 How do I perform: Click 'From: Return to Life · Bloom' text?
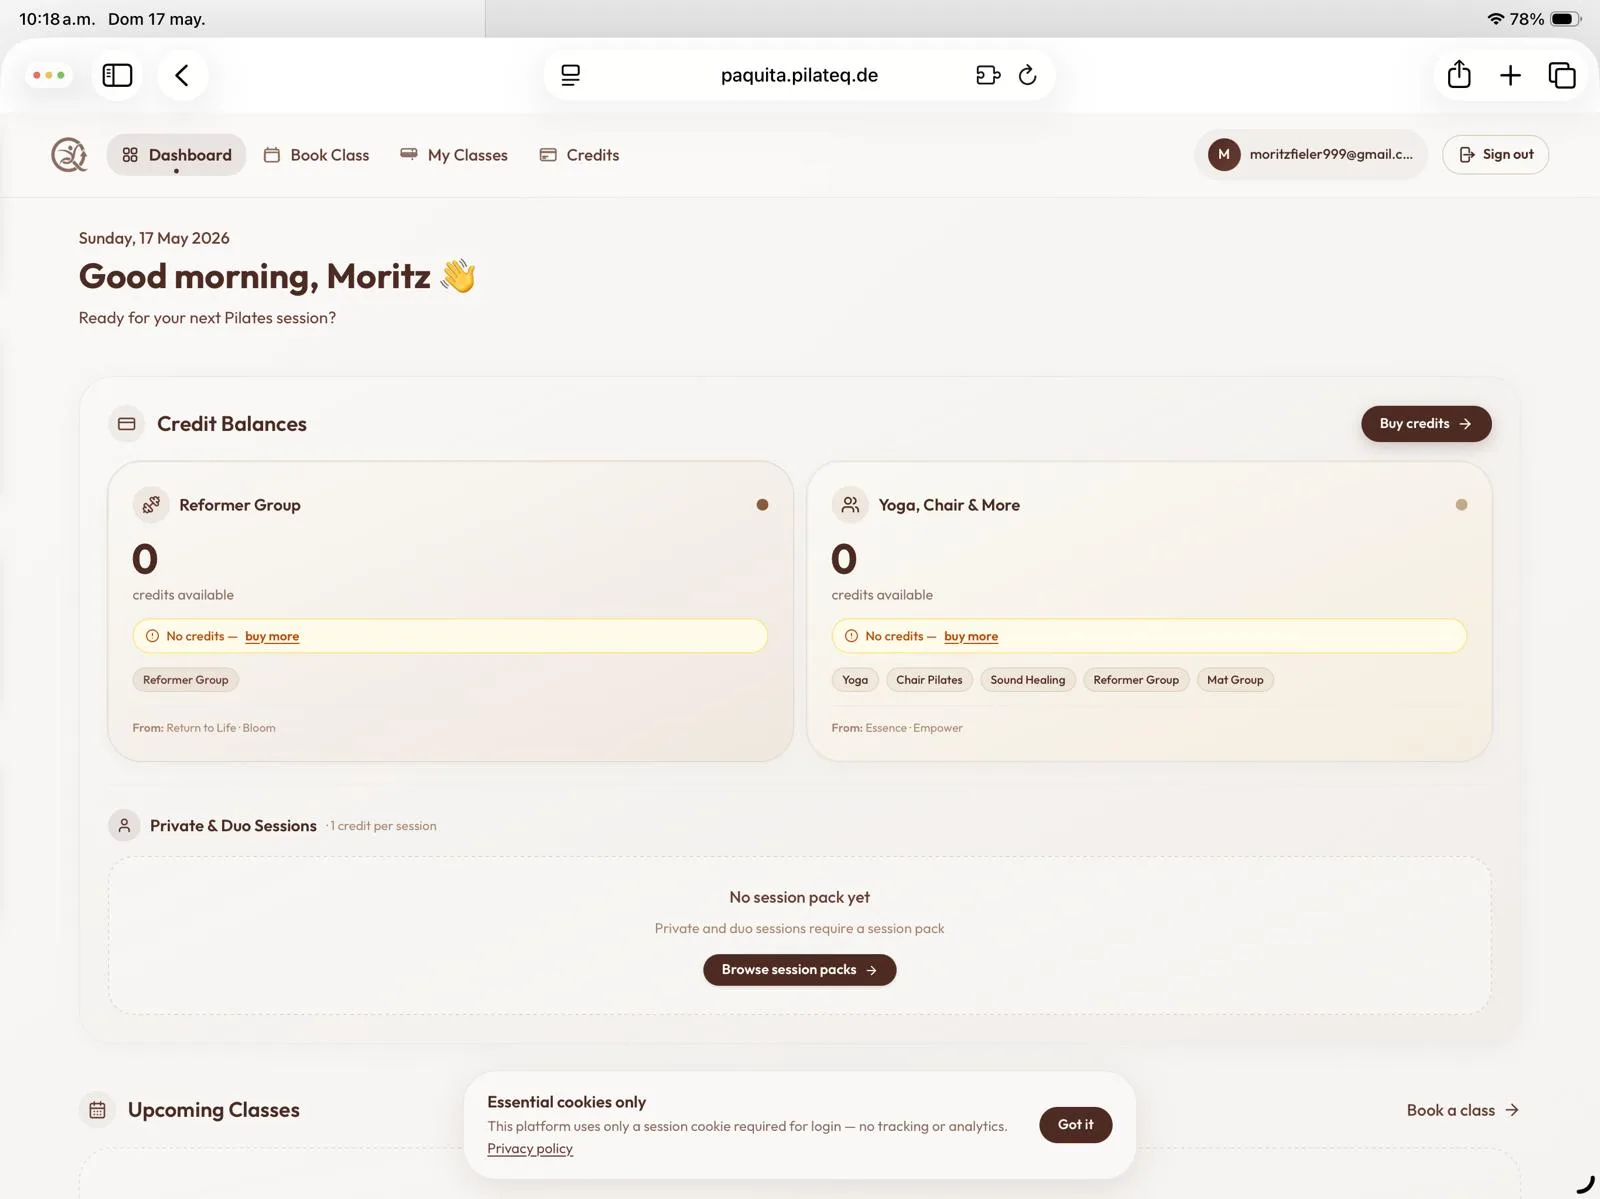tap(204, 728)
